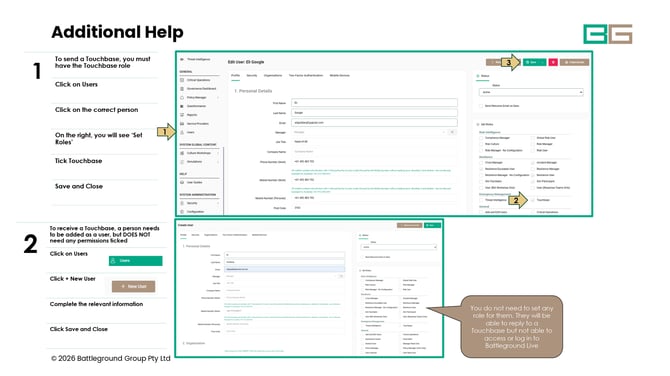Tick Threat Intelligence role checkbox in Edit User

coord(482,200)
